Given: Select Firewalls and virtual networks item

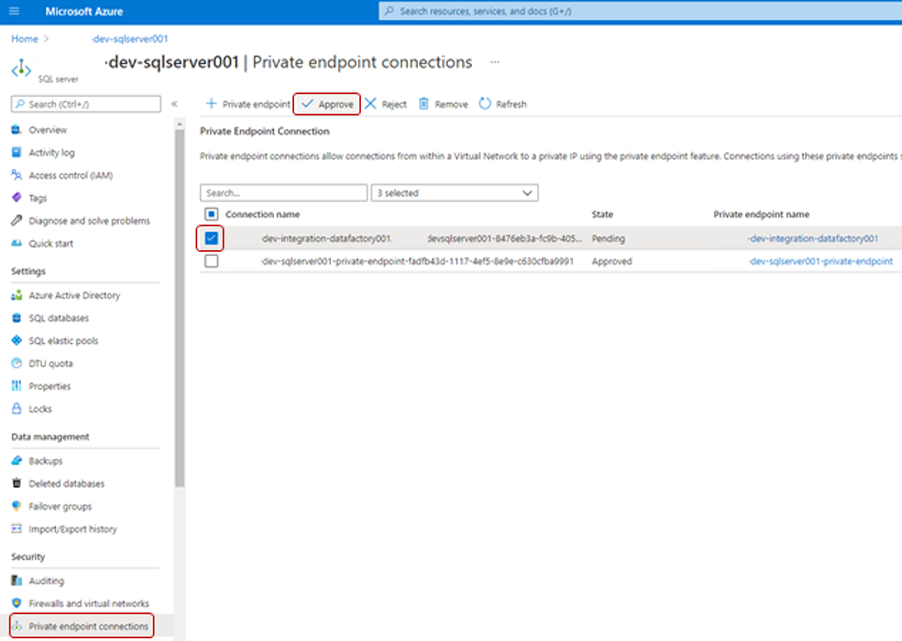Looking at the screenshot, I should coord(89,603).
